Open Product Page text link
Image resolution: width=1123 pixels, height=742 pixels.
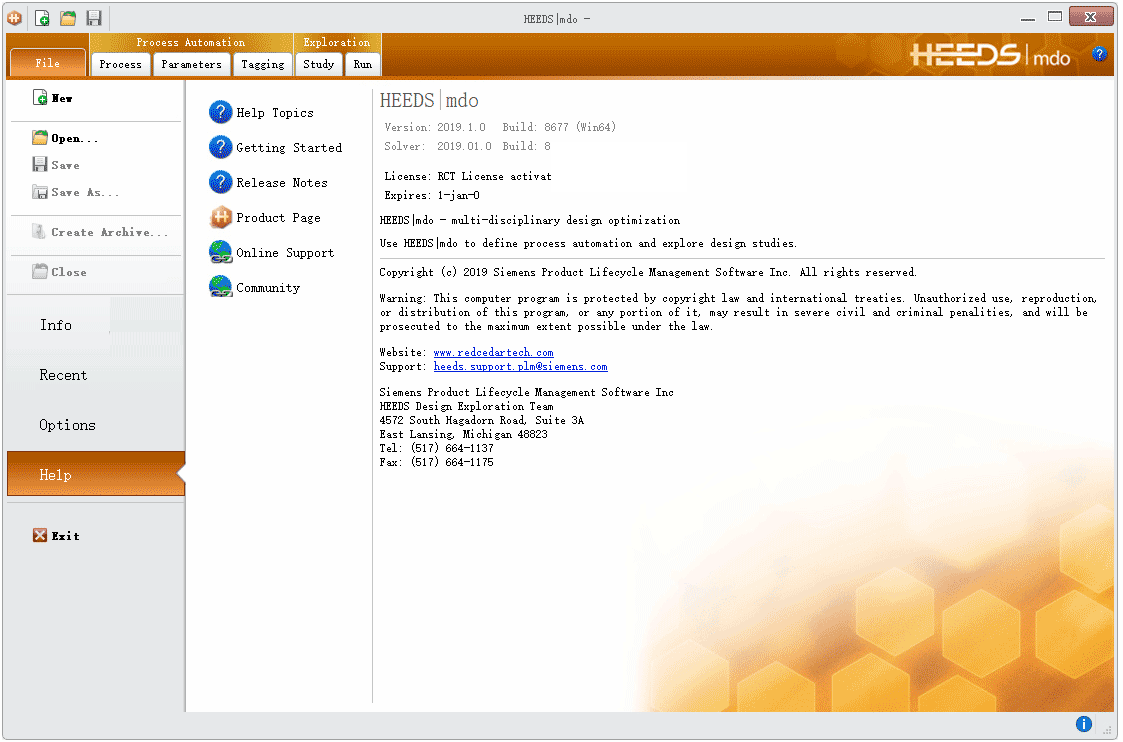tap(279, 218)
